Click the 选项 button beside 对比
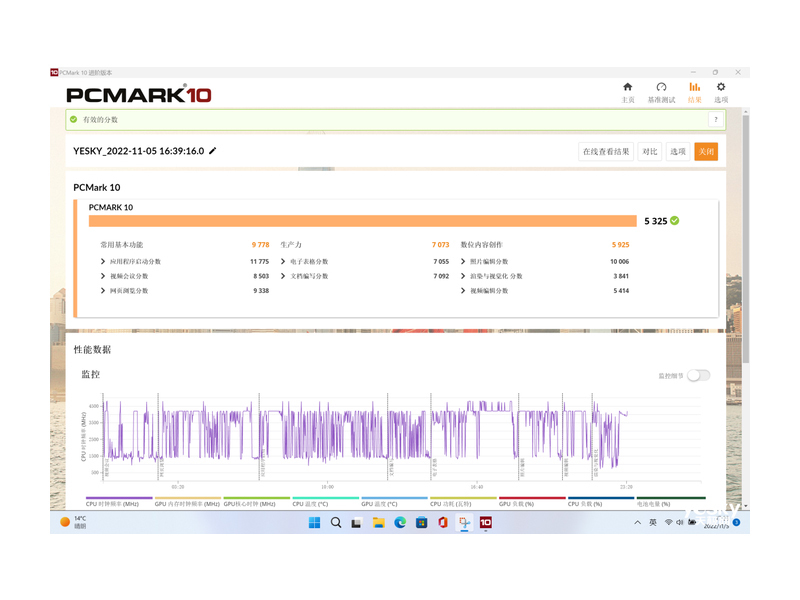Image resolution: width=800 pixels, height=600 pixels. pos(678,152)
